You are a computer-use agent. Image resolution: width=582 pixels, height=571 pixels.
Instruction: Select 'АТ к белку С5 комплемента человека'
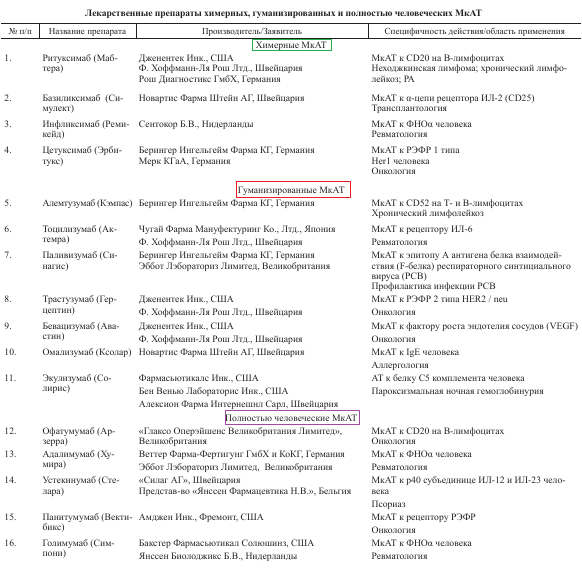point(448,378)
